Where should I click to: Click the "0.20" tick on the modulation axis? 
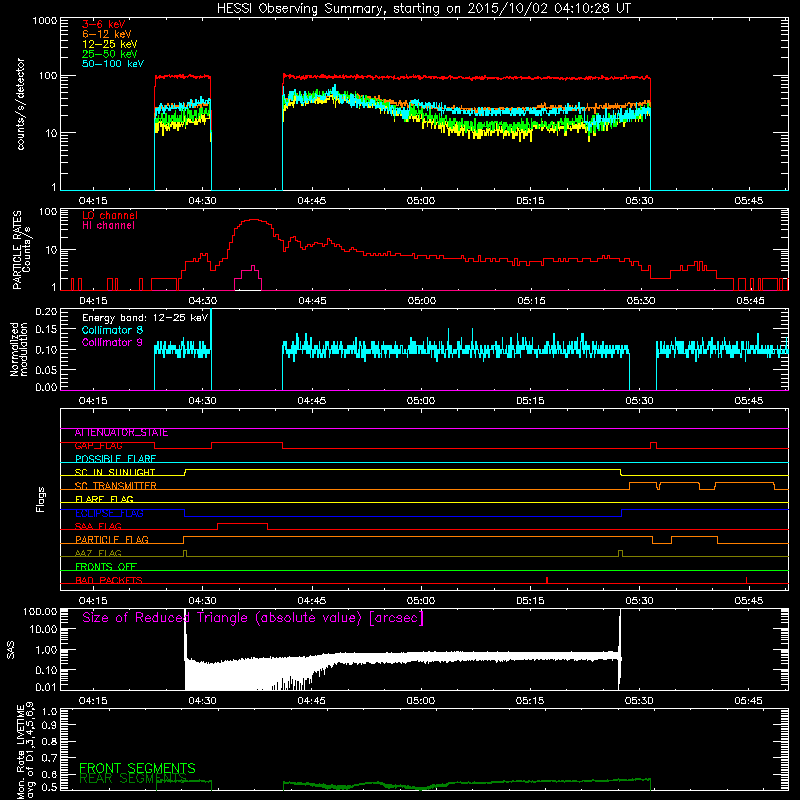[46, 312]
